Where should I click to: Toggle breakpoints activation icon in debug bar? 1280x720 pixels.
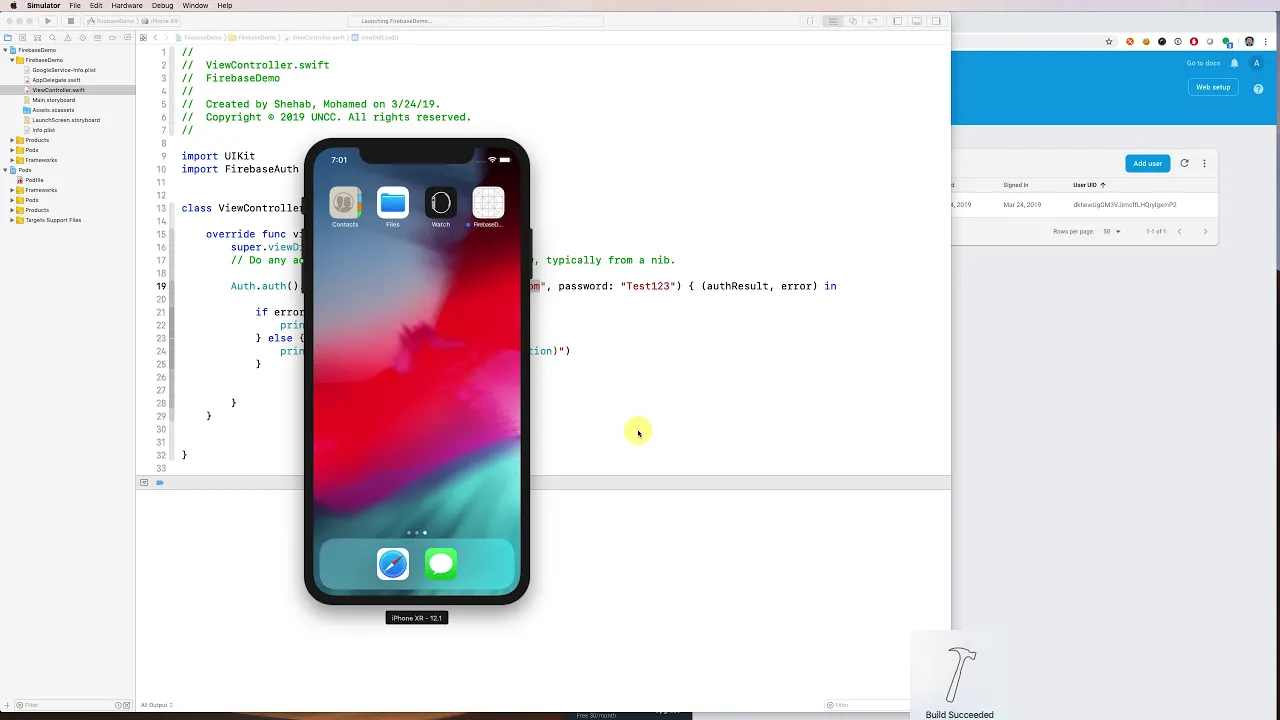pos(160,483)
